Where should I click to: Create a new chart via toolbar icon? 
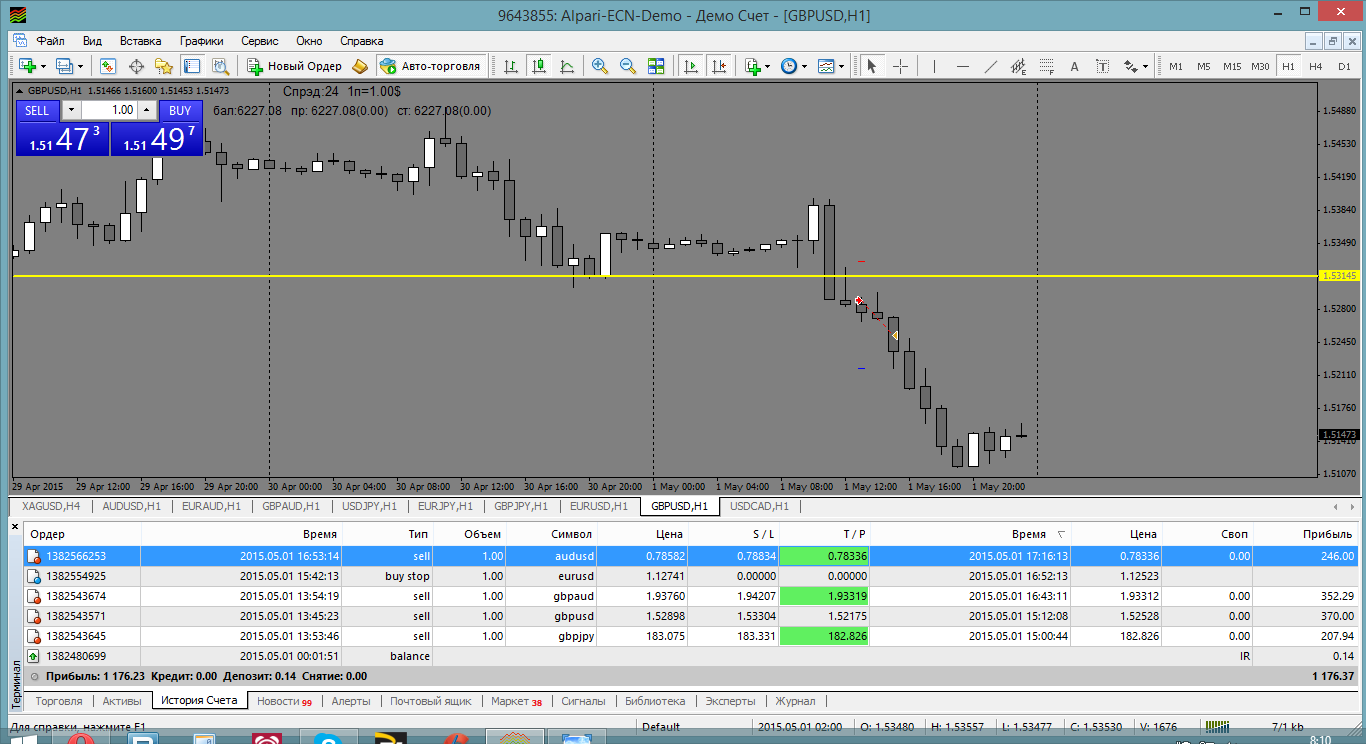click(x=27, y=66)
